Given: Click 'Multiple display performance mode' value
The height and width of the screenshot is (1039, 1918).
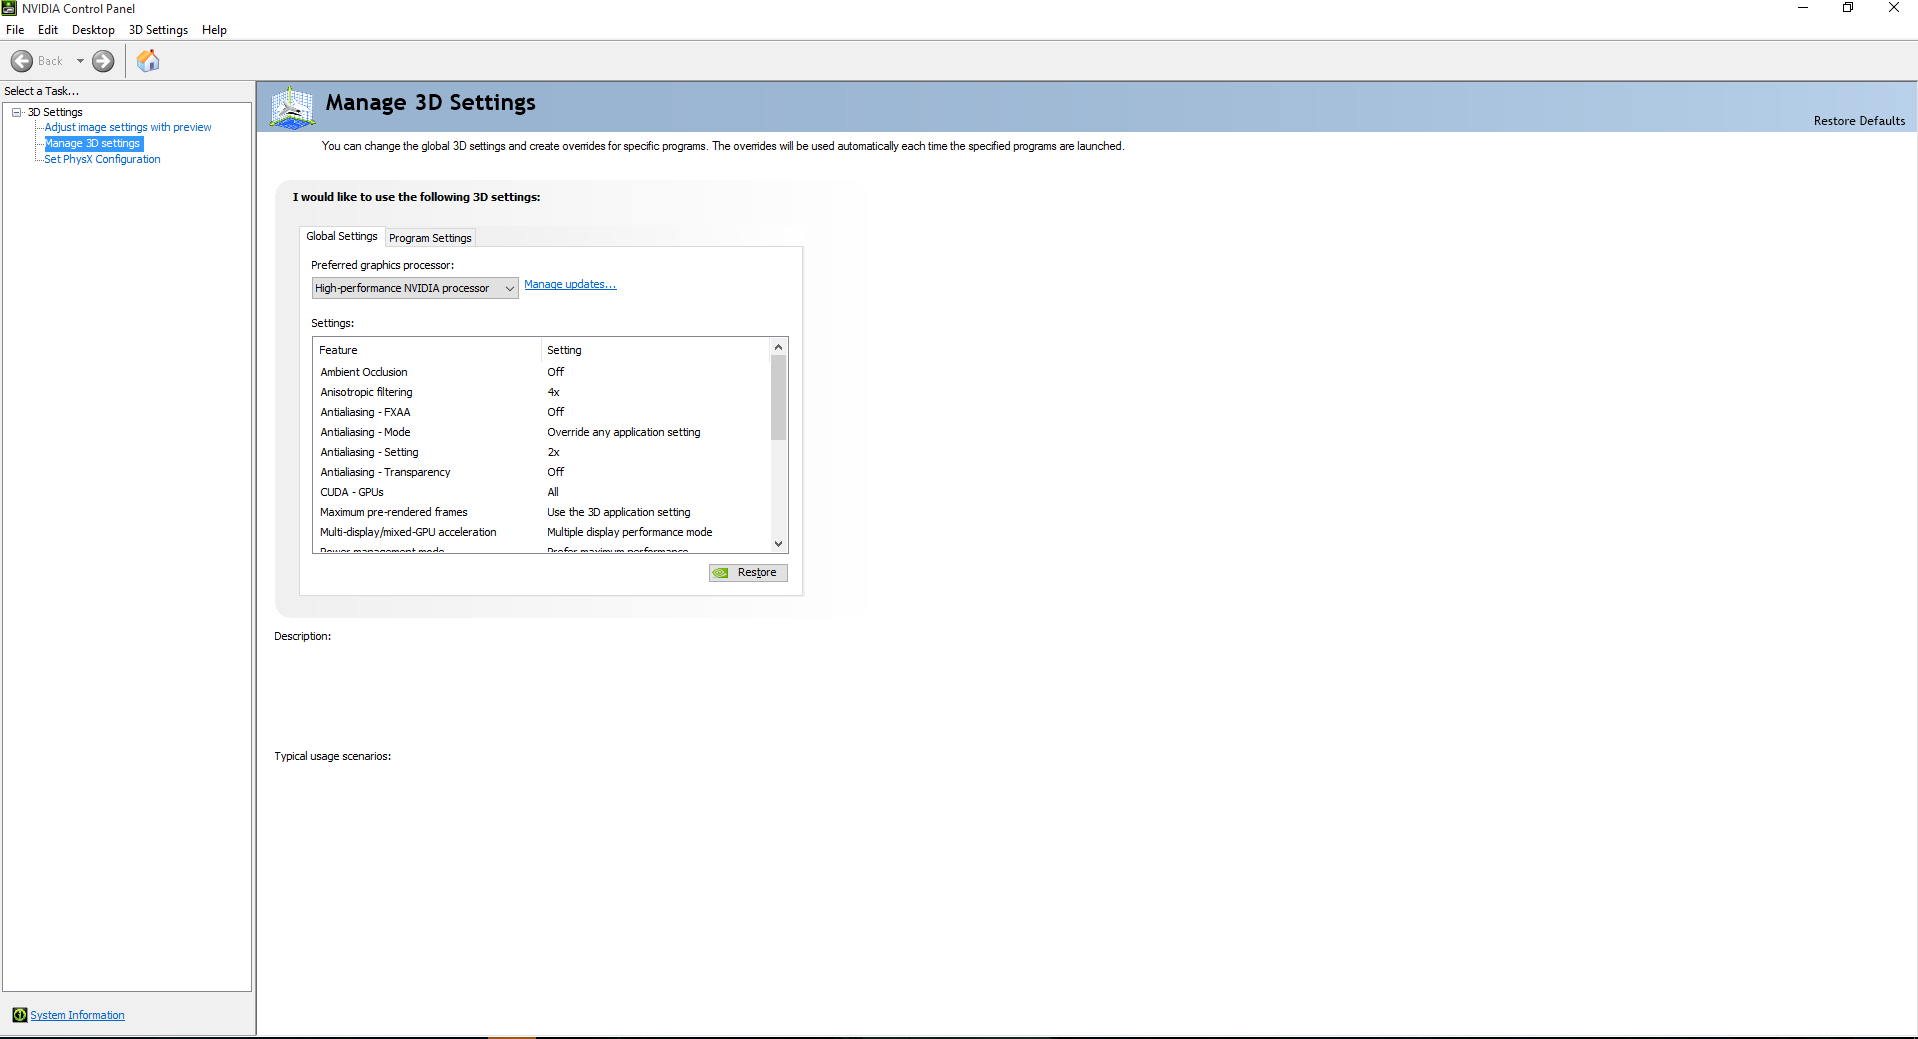Looking at the screenshot, I should point(629,532).
